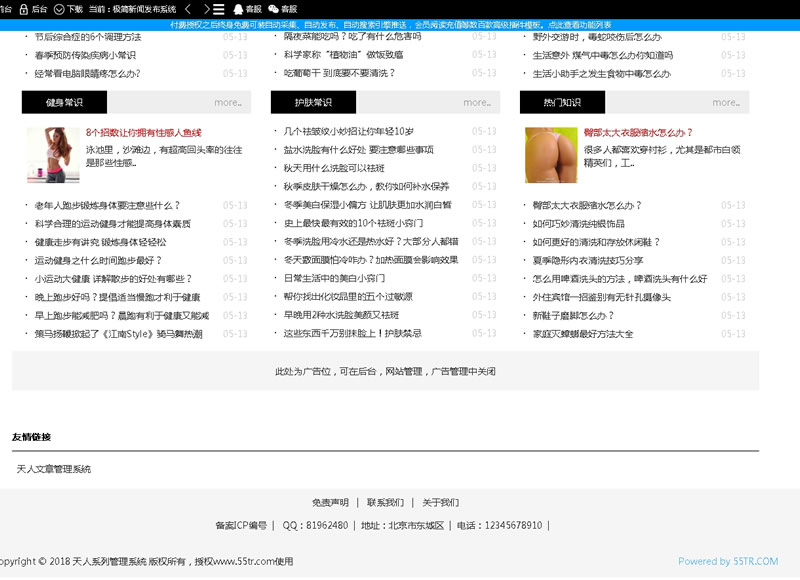800x580 pixels.
Task: Go to previous template with left arrow
Action: click(x=187, y=9)
